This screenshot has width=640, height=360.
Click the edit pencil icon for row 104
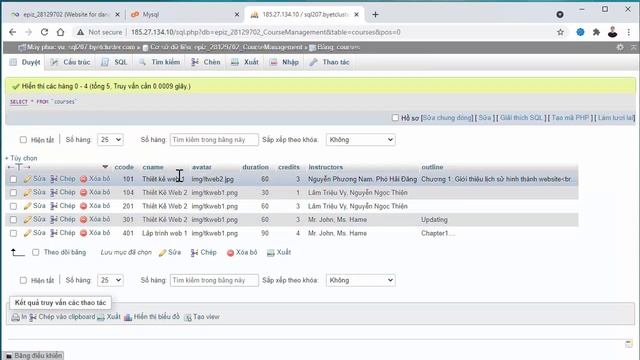(27, 192)
